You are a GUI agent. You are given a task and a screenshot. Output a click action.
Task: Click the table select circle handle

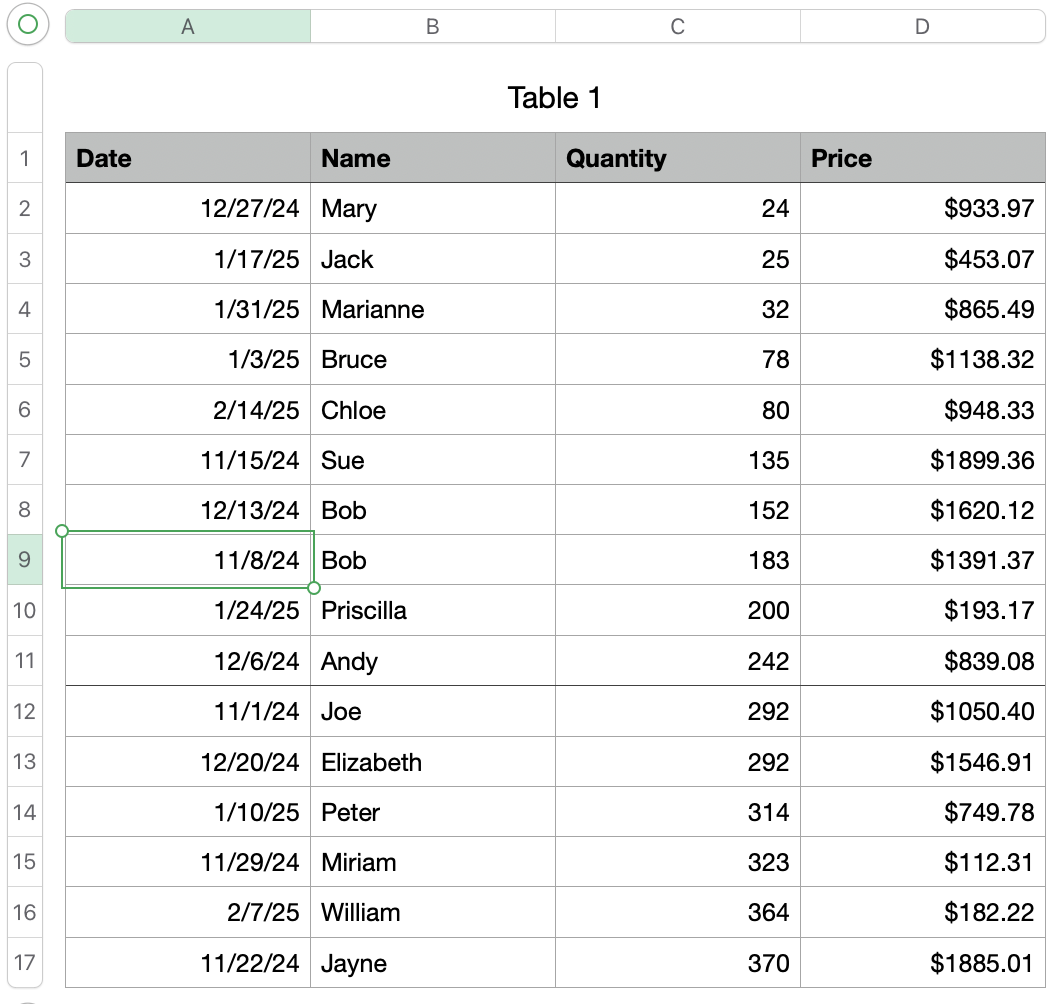click(28, 25)
